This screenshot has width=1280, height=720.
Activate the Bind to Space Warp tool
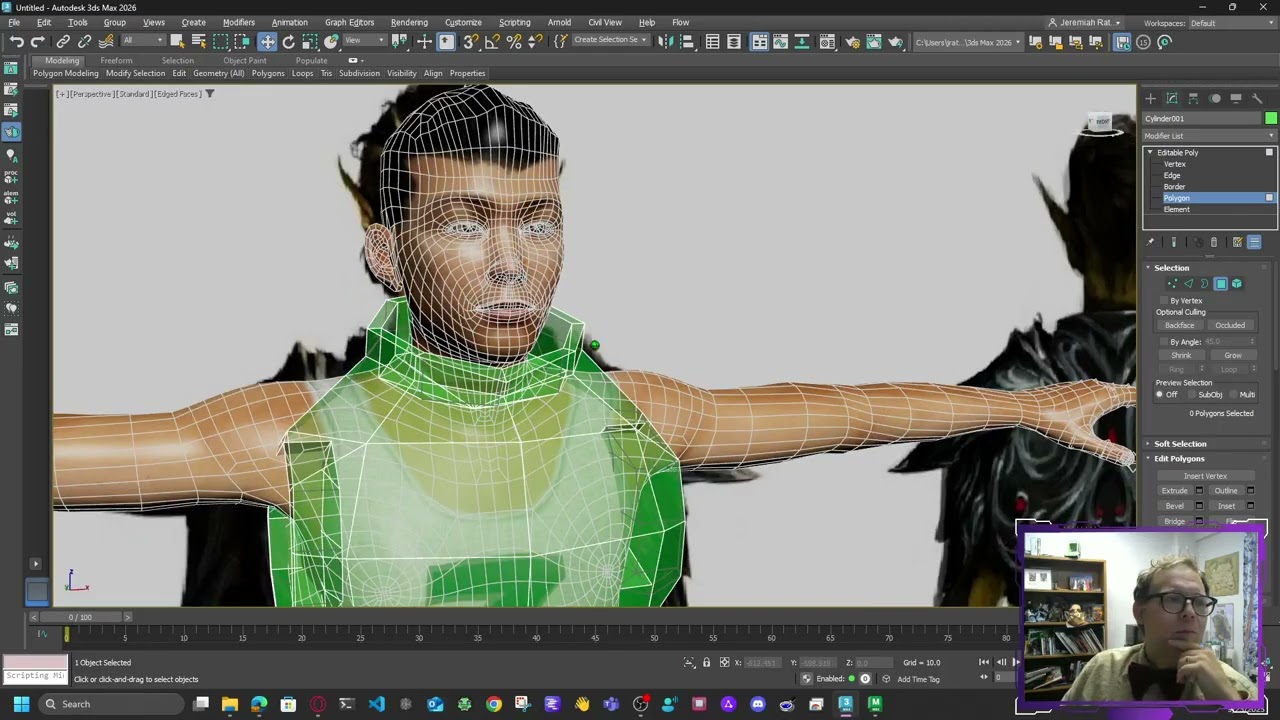106,41
